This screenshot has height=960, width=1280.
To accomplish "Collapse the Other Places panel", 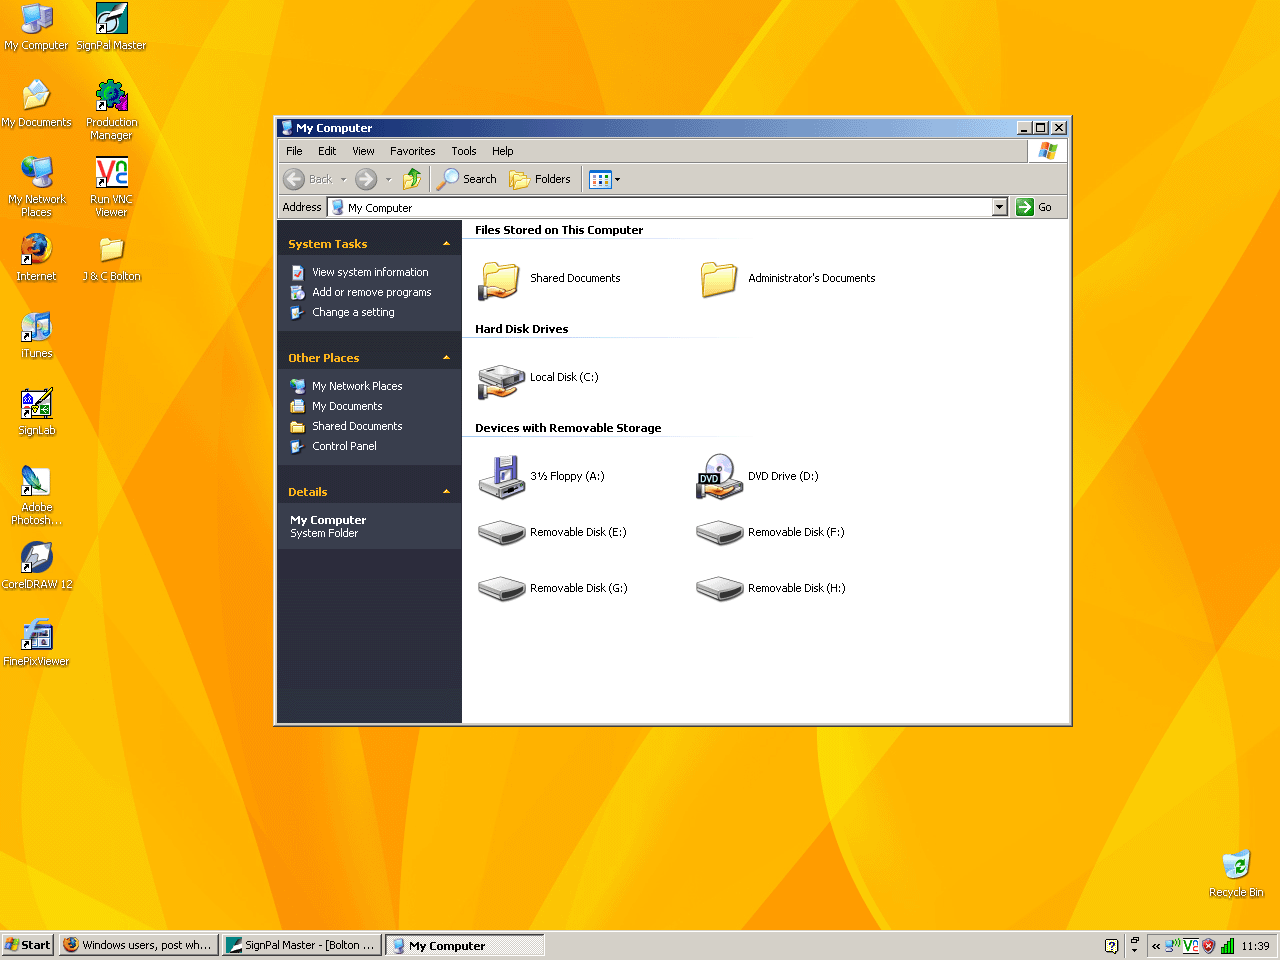I will click(x=446, y=358).
